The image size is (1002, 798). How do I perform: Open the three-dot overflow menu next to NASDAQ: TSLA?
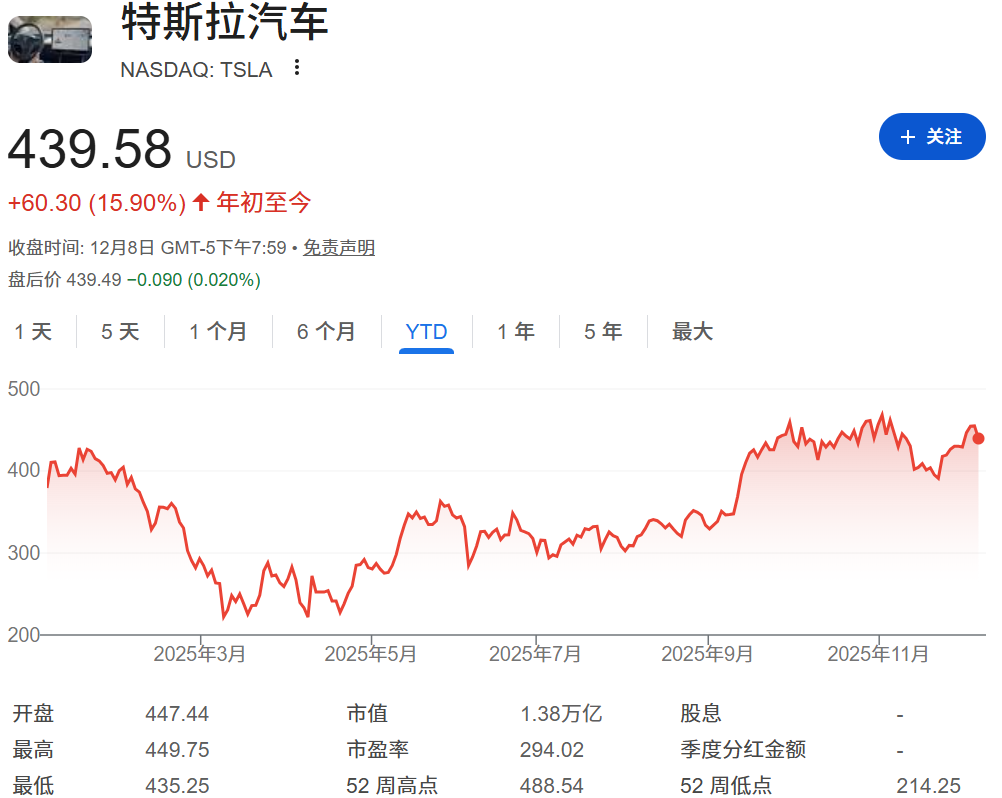(295, 67)
